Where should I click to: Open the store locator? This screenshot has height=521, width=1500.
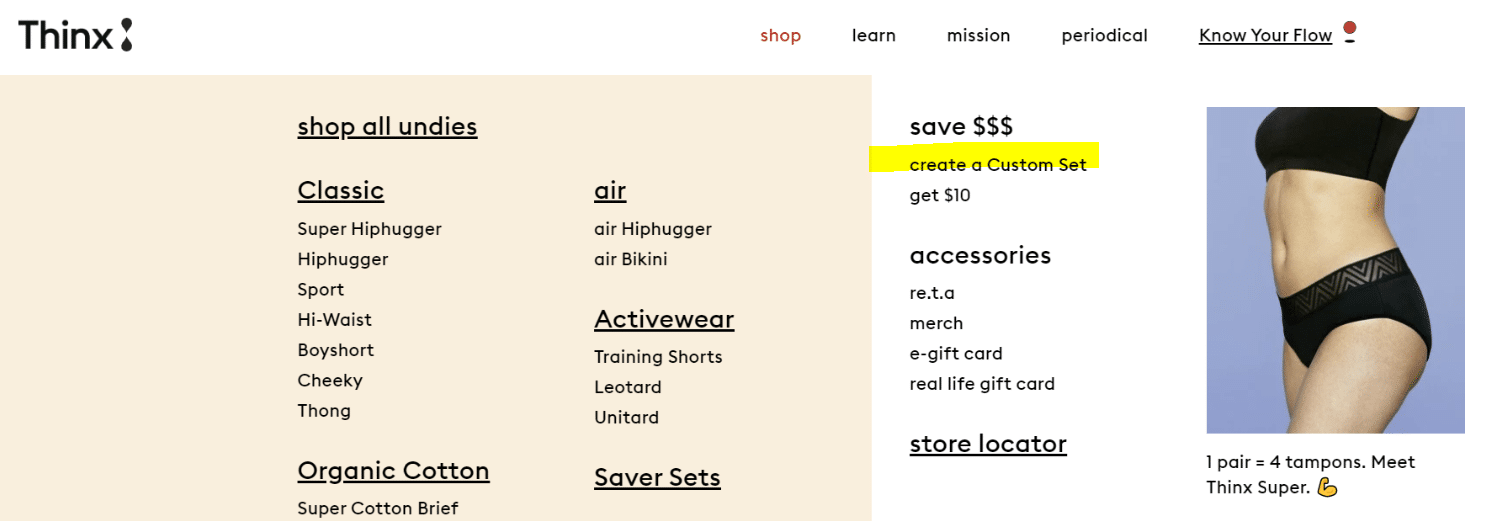pyautogui.click(x=987, y=444)
